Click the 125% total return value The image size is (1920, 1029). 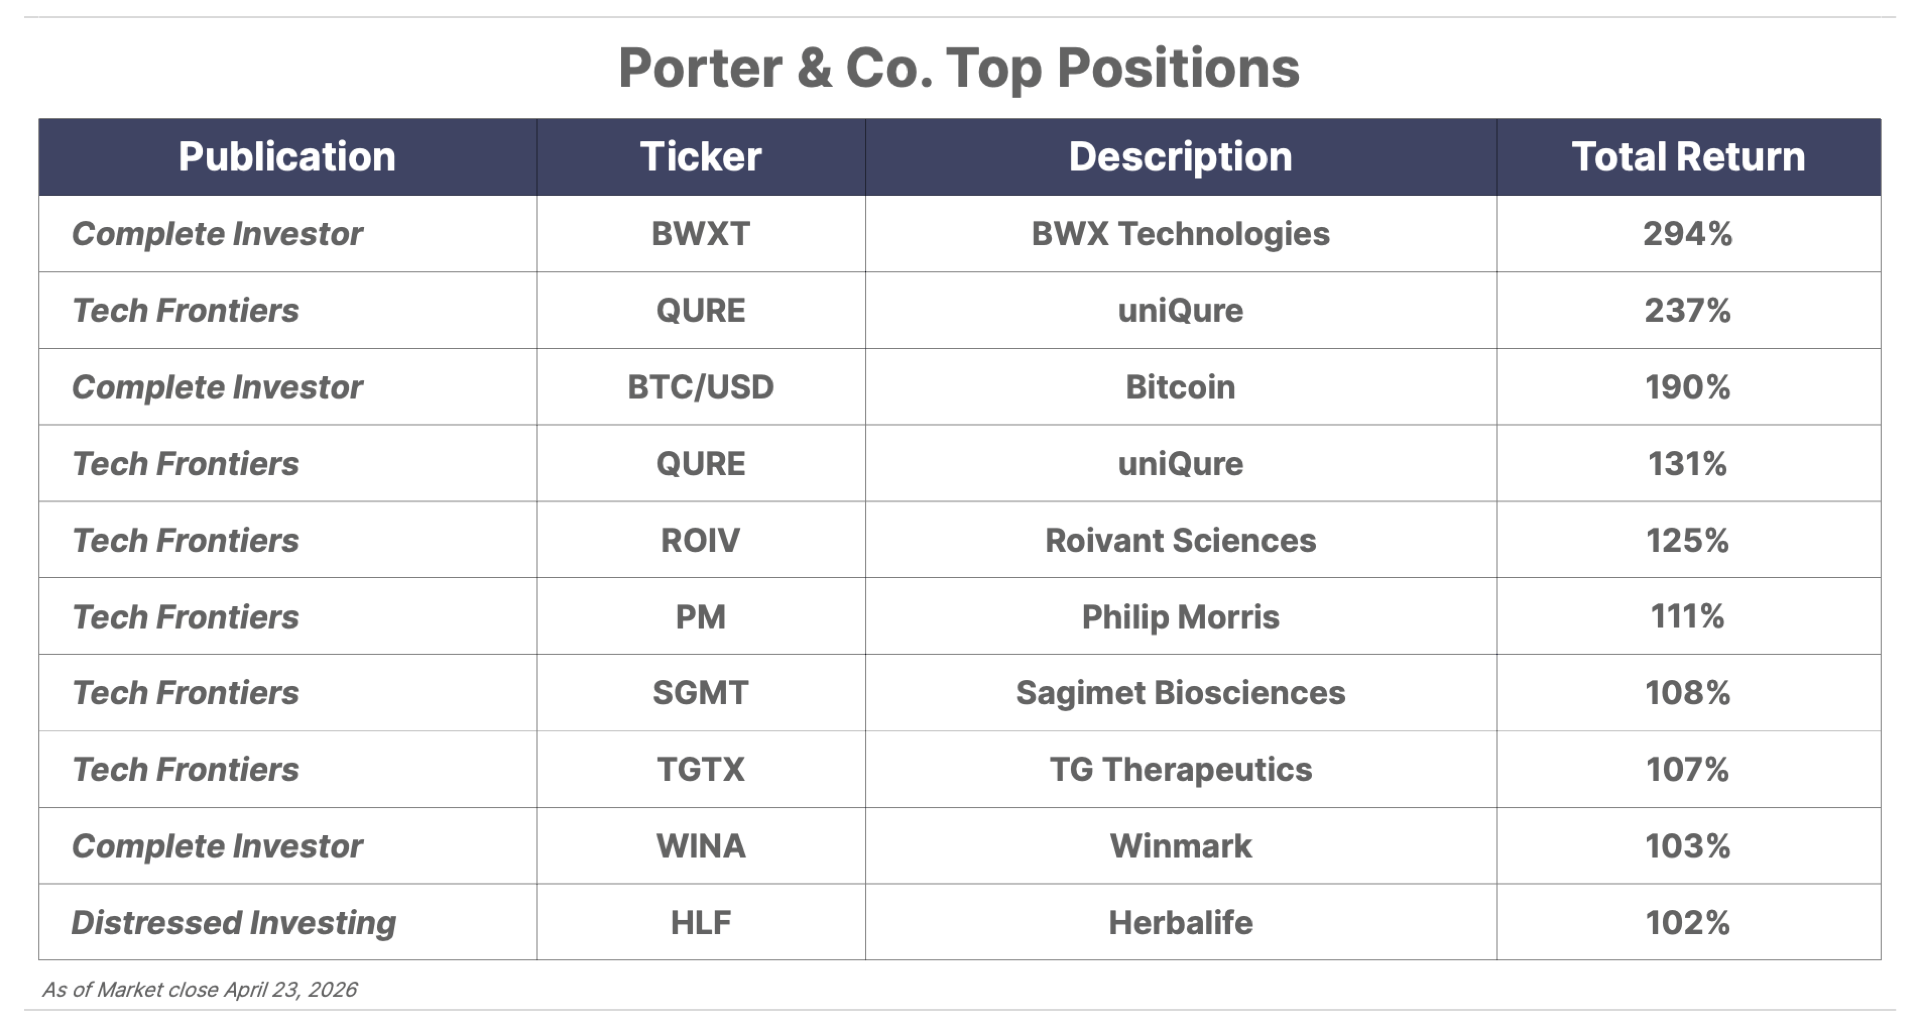pyautogui.click(x=1688, y=540)
